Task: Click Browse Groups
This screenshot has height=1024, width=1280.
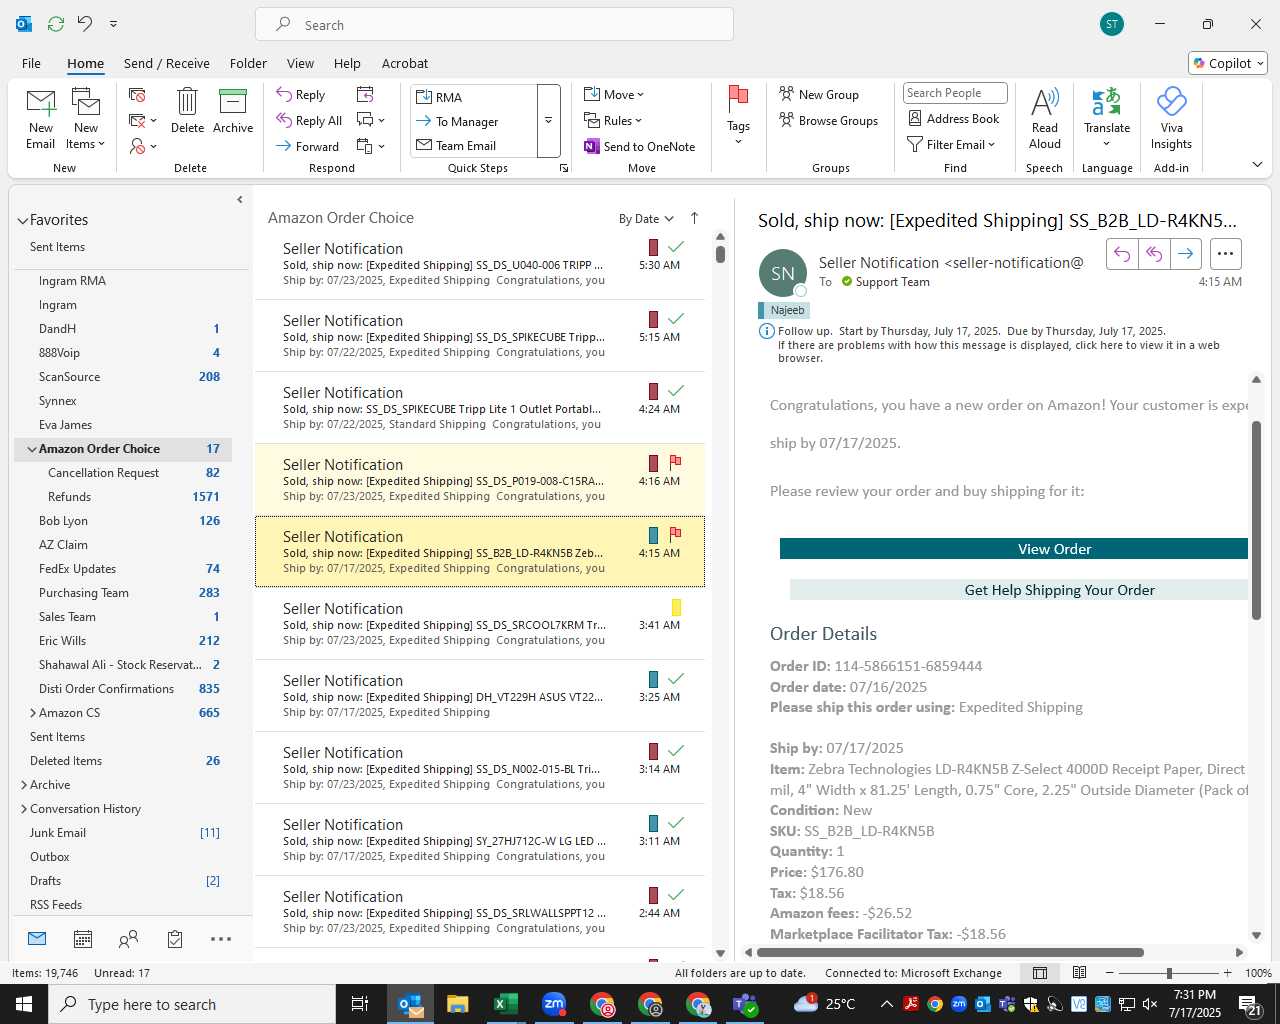Action: pos(829,120)
